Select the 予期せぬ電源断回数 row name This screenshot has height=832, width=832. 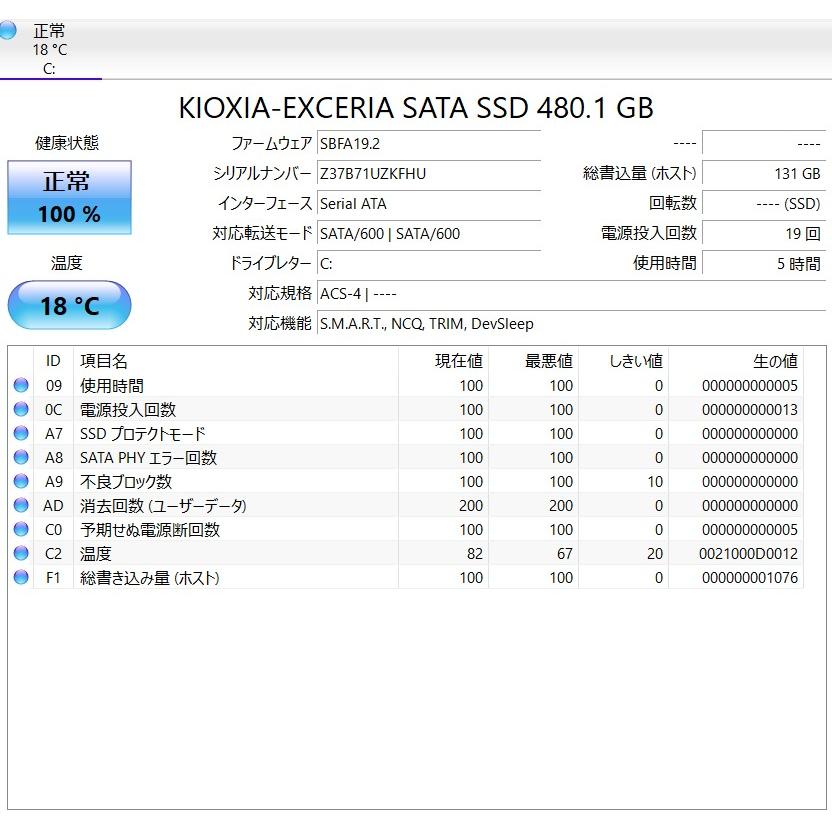150,530
